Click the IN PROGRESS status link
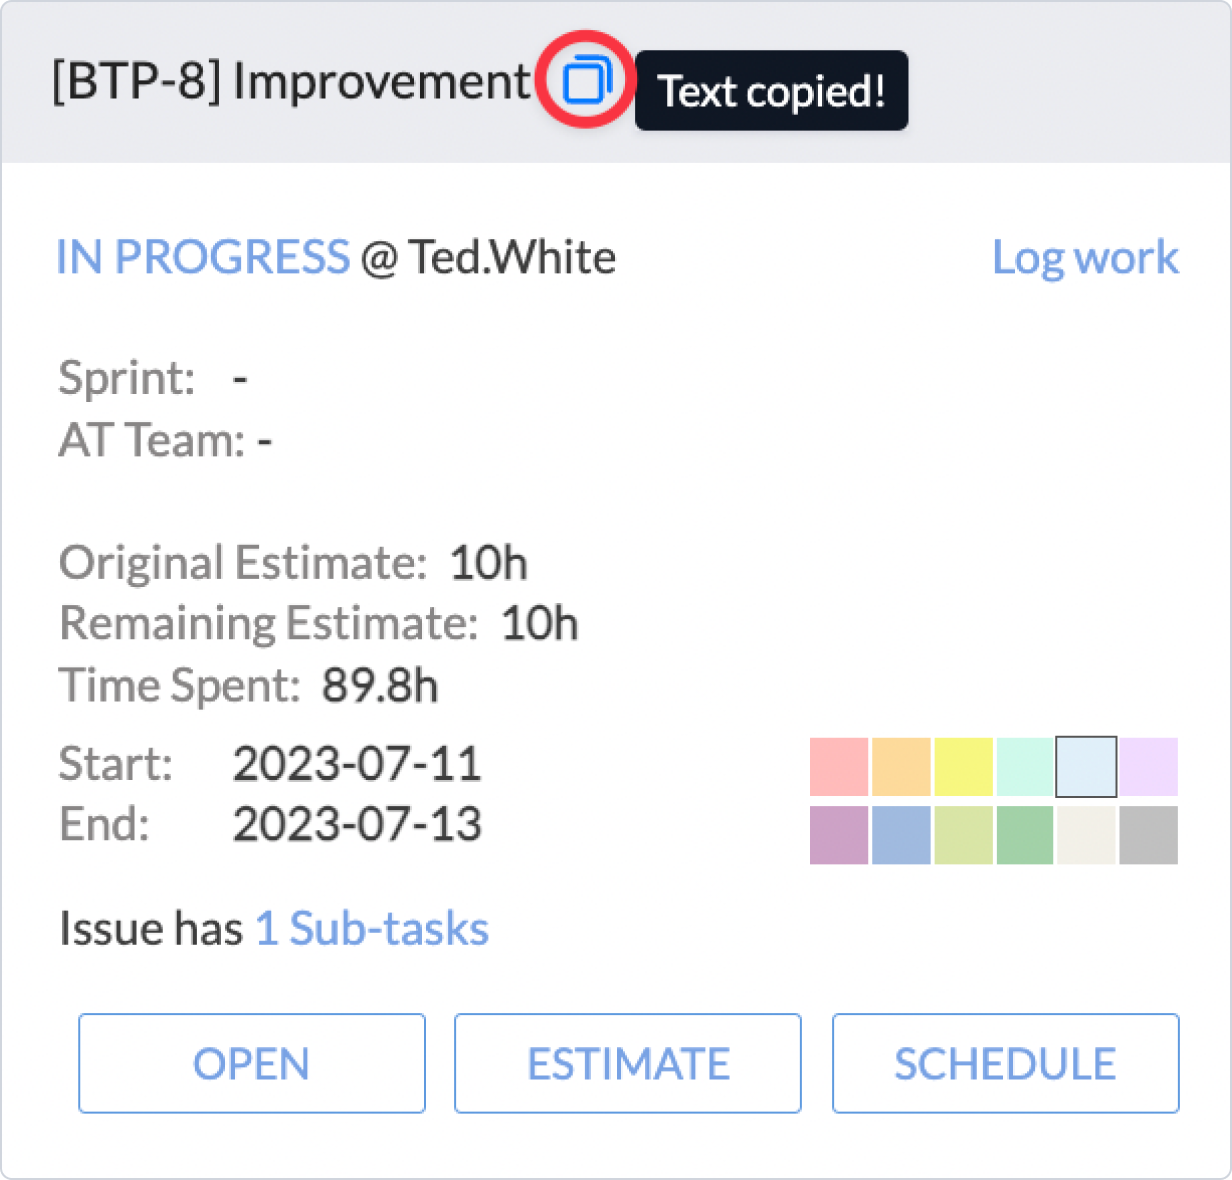The width and height of the screenshot is (1232, 1180). (203, 258)
